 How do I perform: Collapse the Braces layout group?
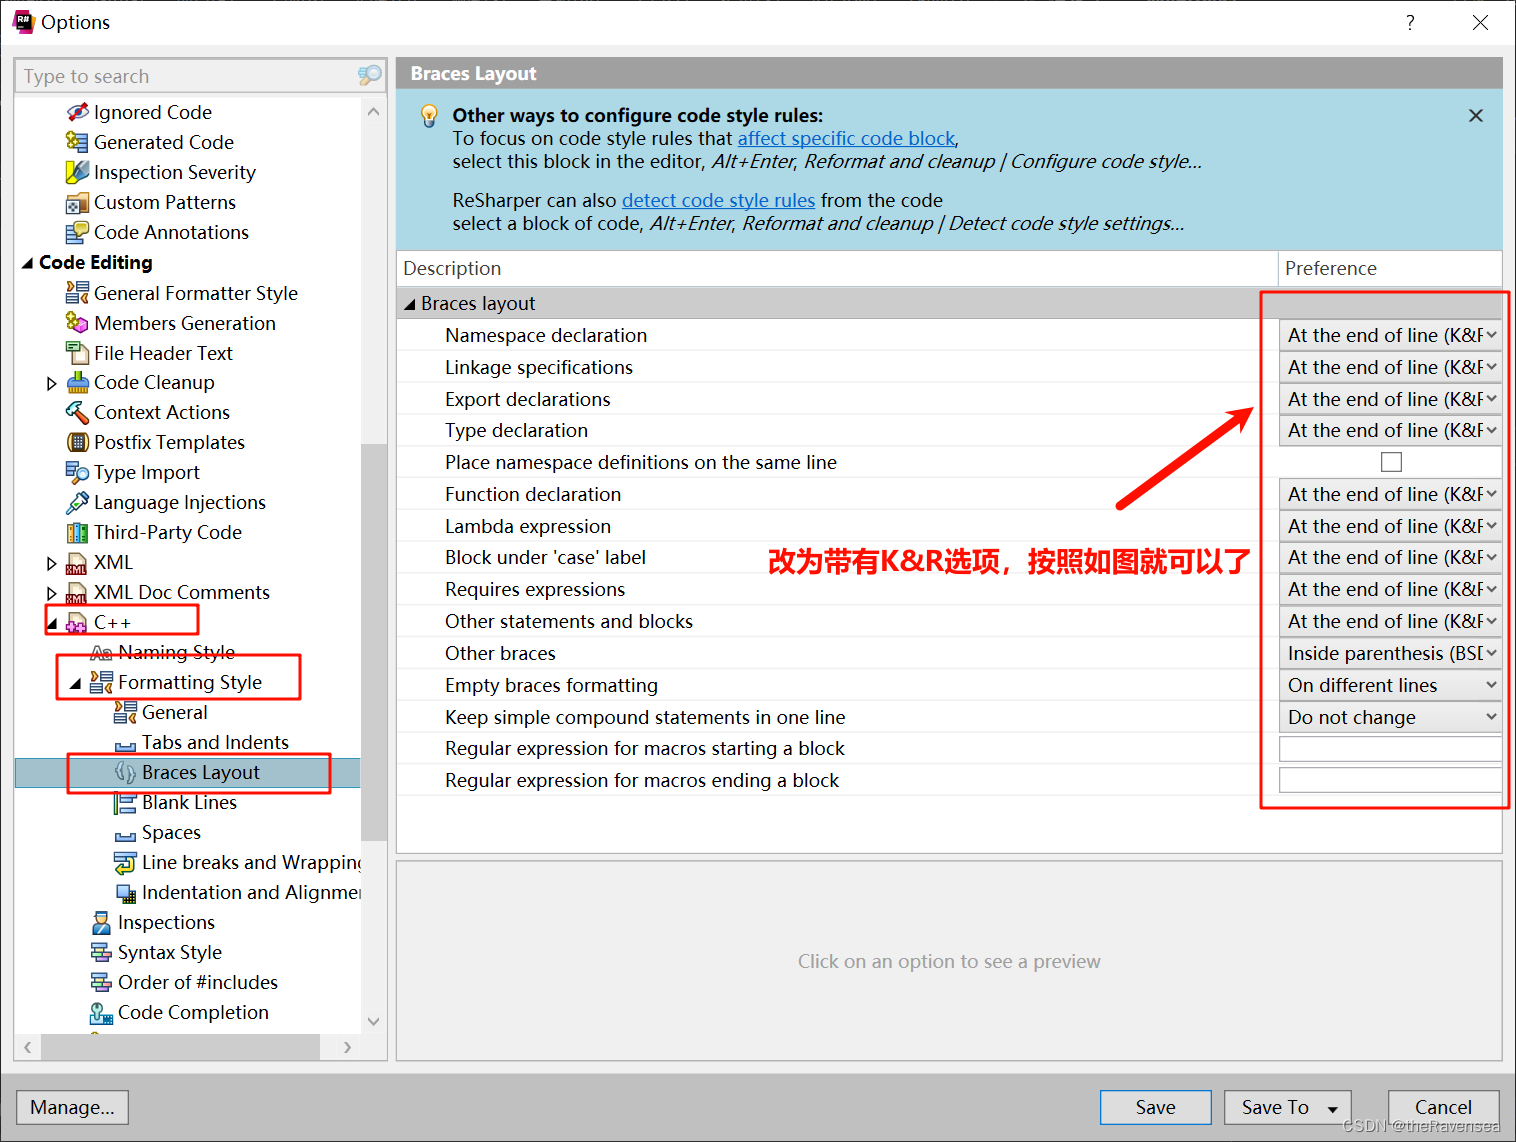[409, 304]
